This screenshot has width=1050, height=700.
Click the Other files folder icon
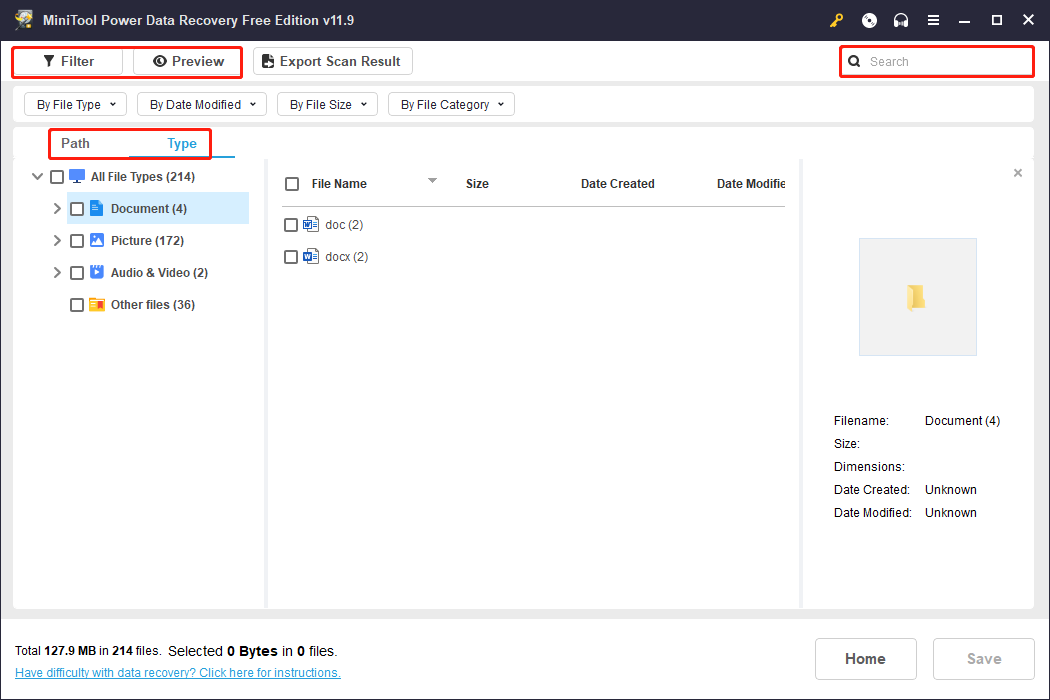97,305
